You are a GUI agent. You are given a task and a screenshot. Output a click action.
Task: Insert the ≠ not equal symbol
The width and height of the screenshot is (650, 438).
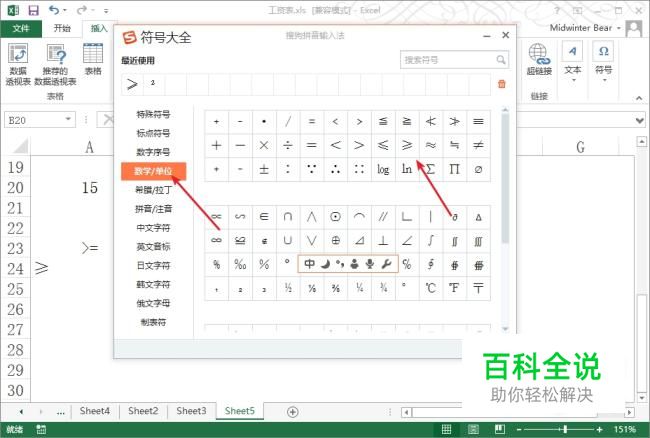coord(478,145)
